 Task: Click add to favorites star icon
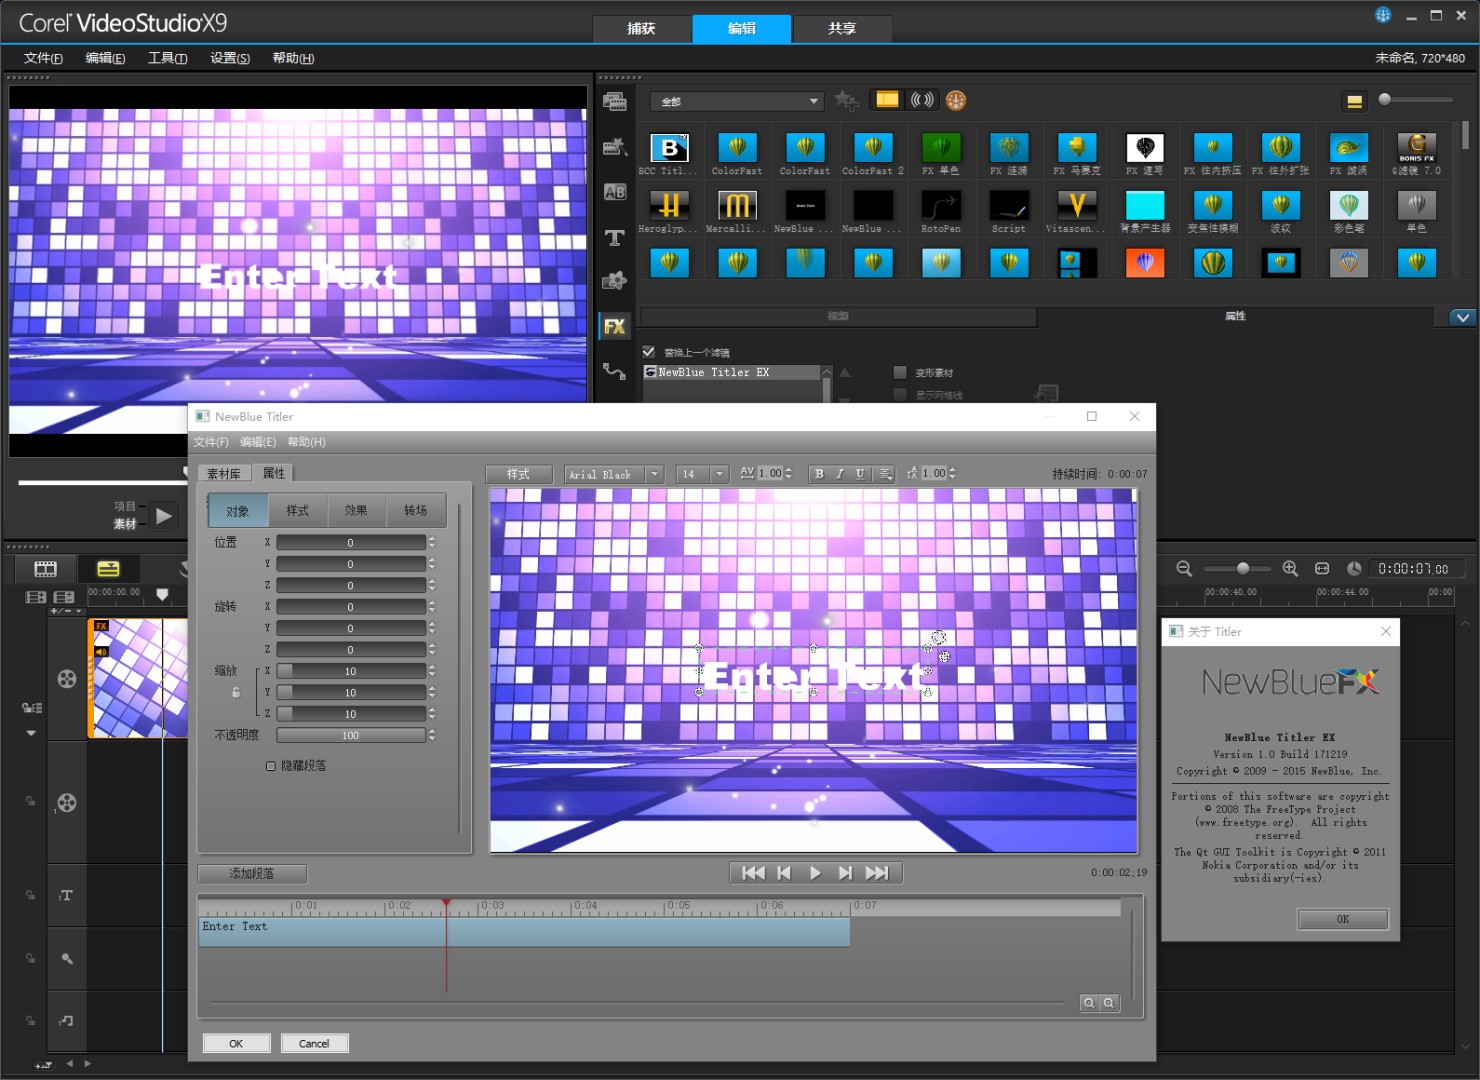pos(846,100)
